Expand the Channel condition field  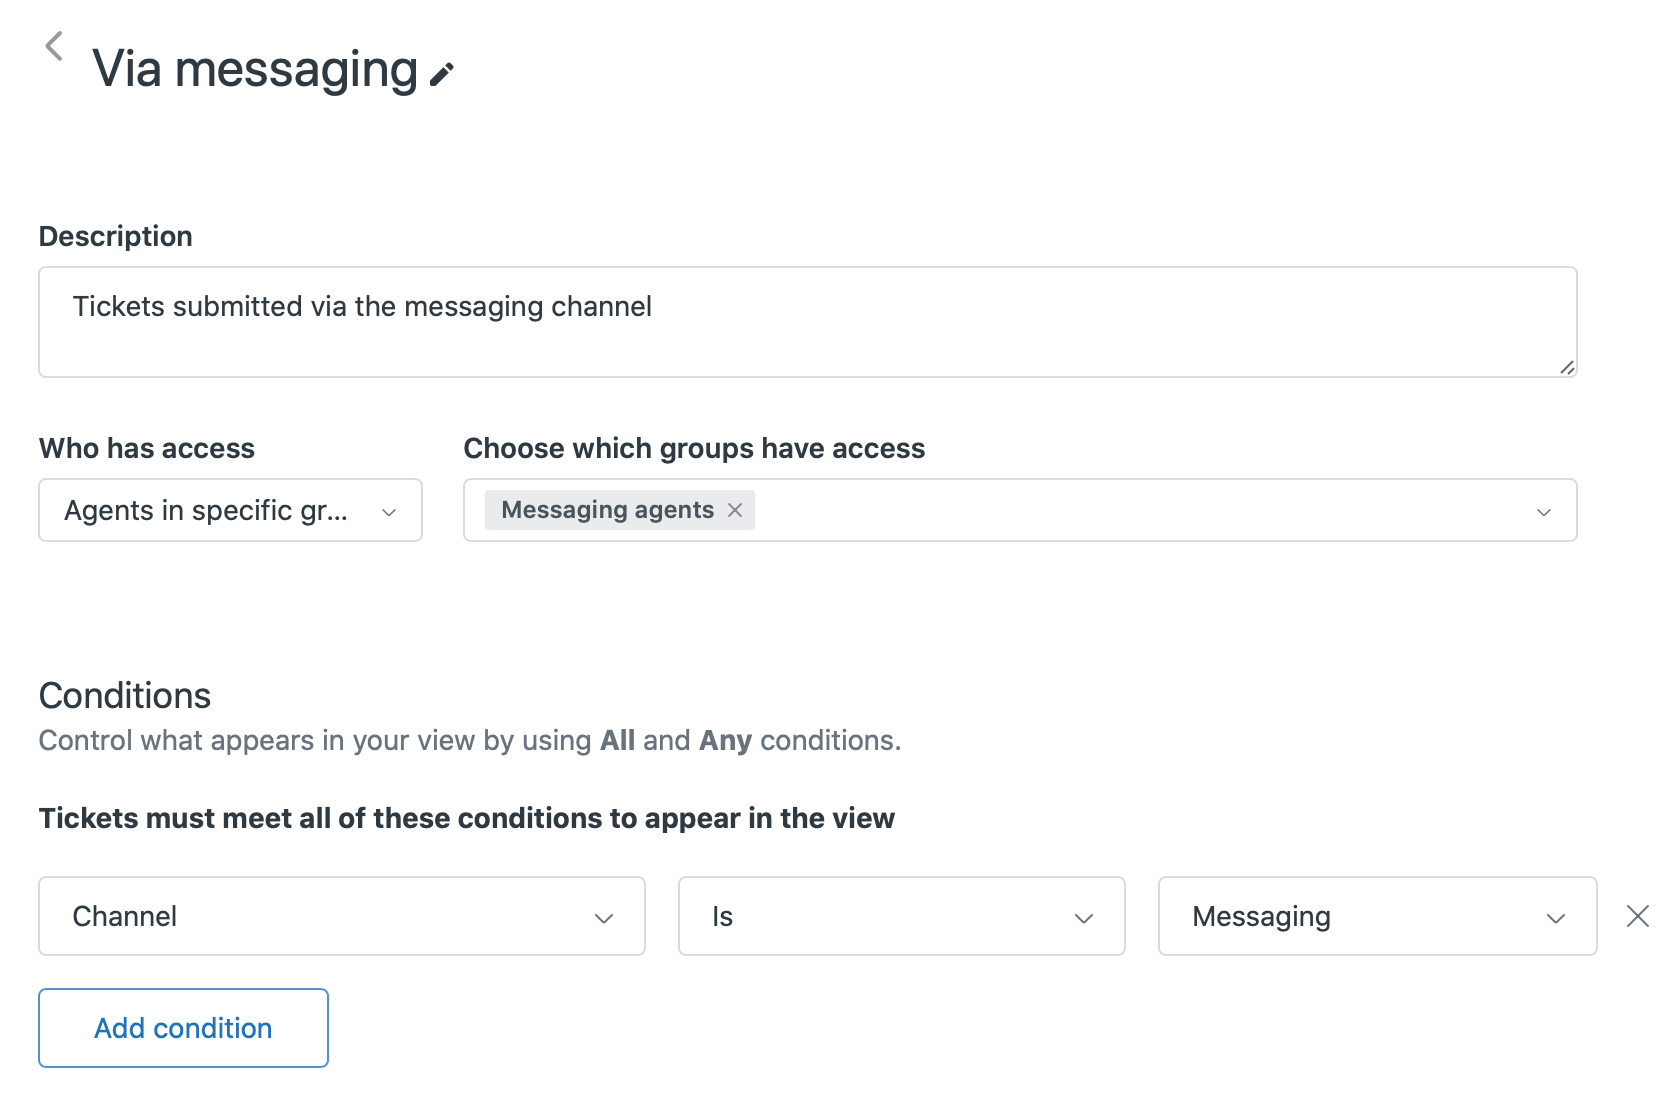point(342,916)
